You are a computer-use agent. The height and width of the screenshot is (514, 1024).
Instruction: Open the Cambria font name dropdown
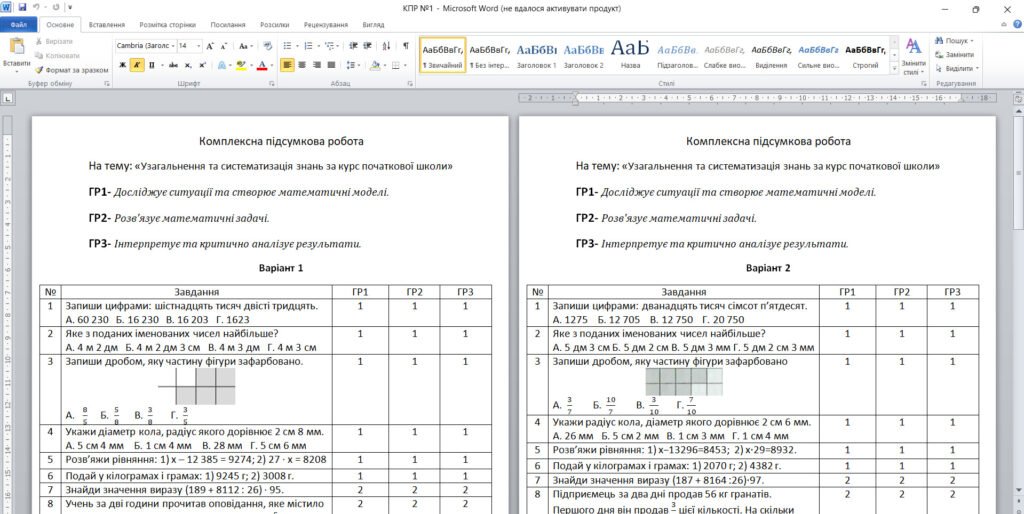pos(146,46)
